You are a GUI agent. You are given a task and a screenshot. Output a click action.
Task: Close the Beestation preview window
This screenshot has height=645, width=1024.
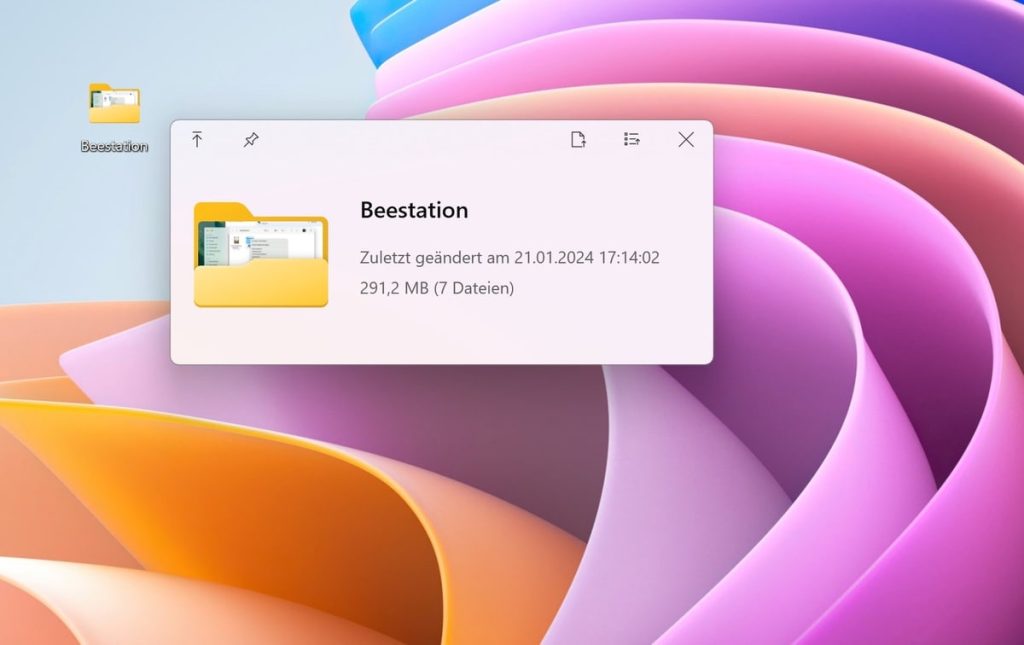(686, 139)
